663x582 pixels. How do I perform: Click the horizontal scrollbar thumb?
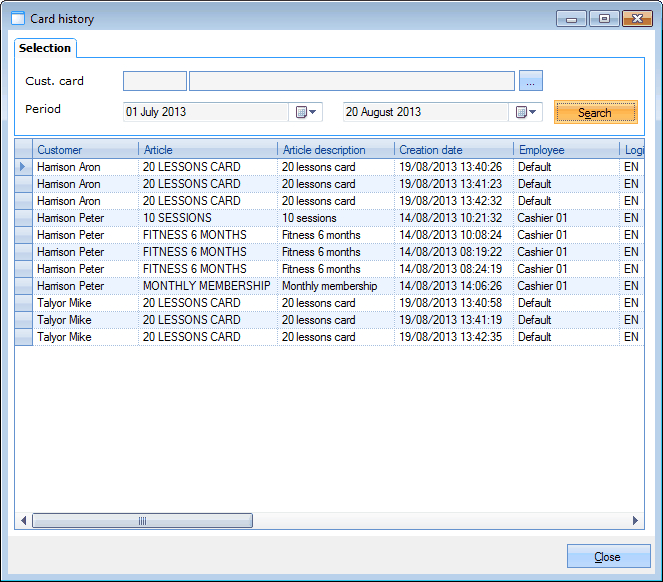click(142, 521)
